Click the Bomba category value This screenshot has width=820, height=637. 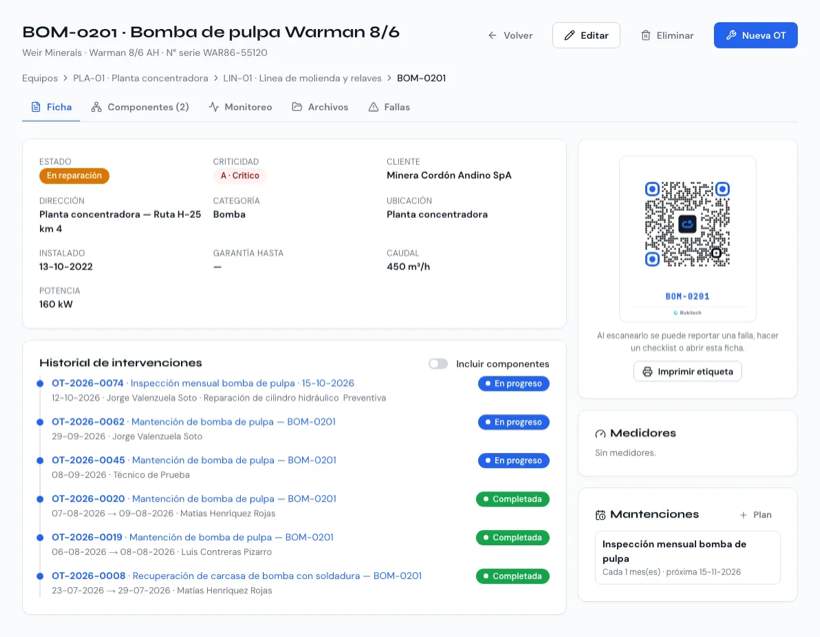[x=229, y=214]
